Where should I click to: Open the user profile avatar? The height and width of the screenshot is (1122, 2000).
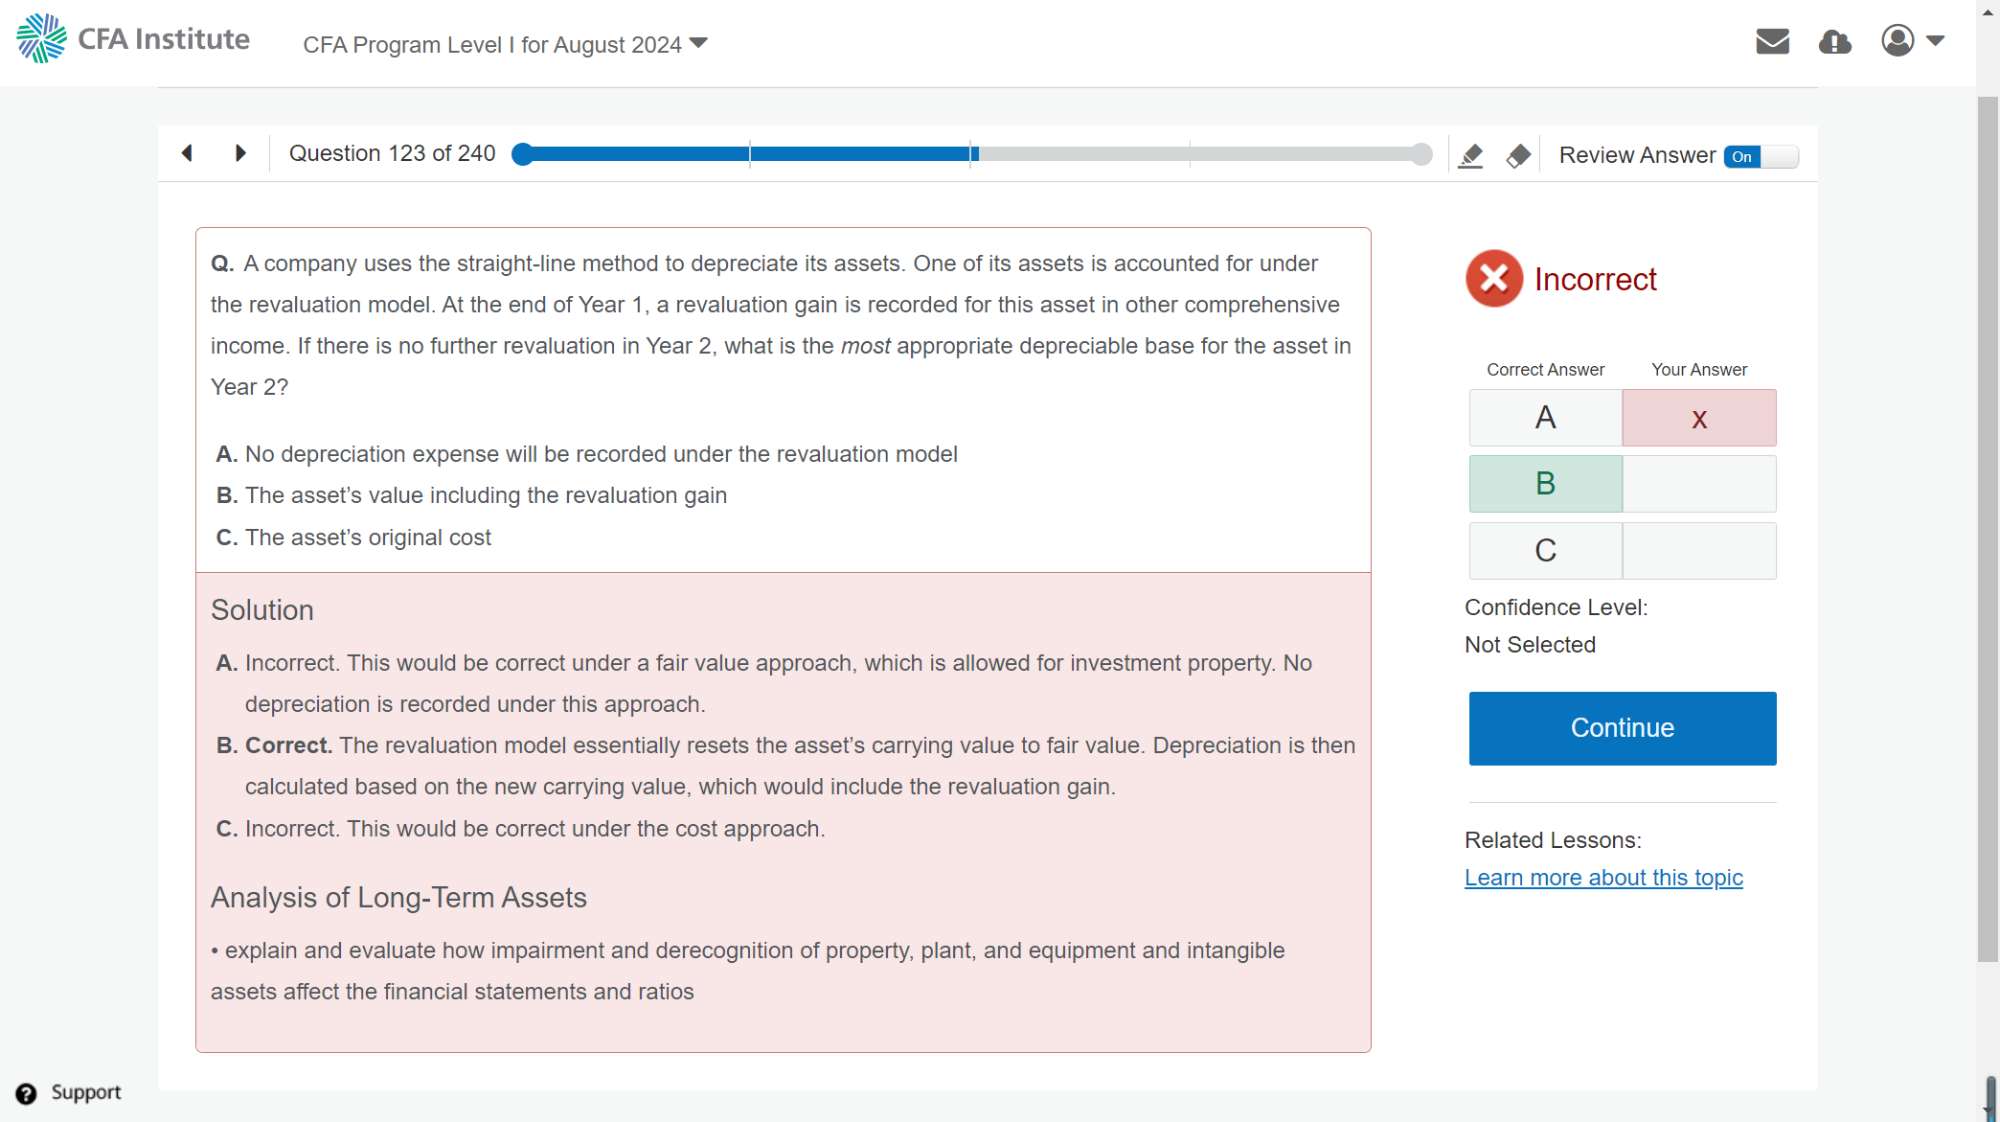click(x=1897, y=41)
